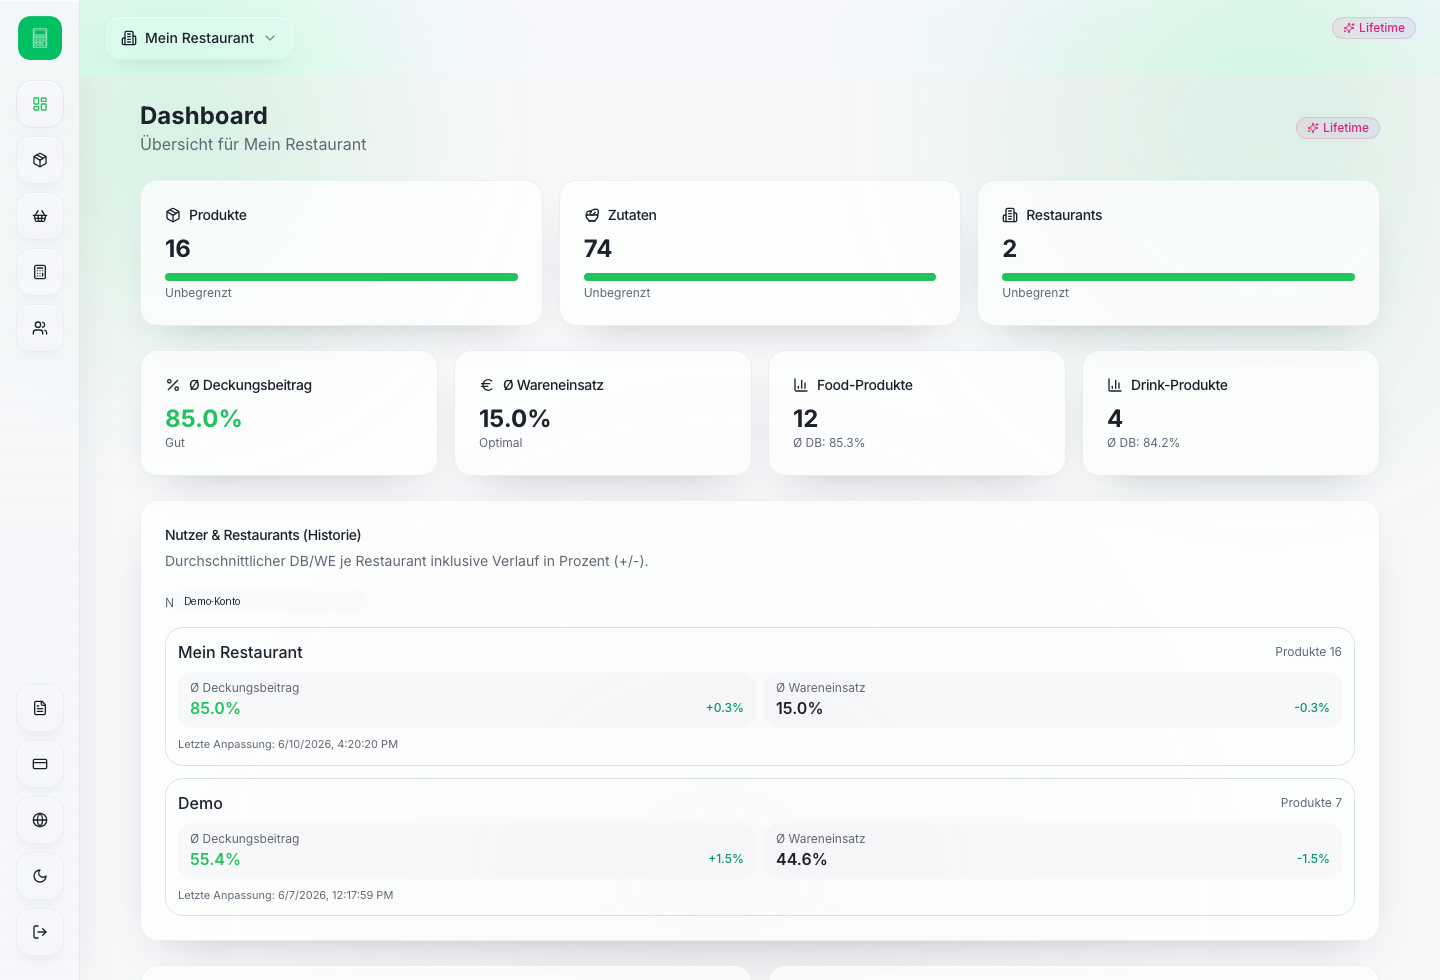Screen dimensions: 1440x980
Task: Open the Demo restaurant history card title
Action: (x=200, y=803)
